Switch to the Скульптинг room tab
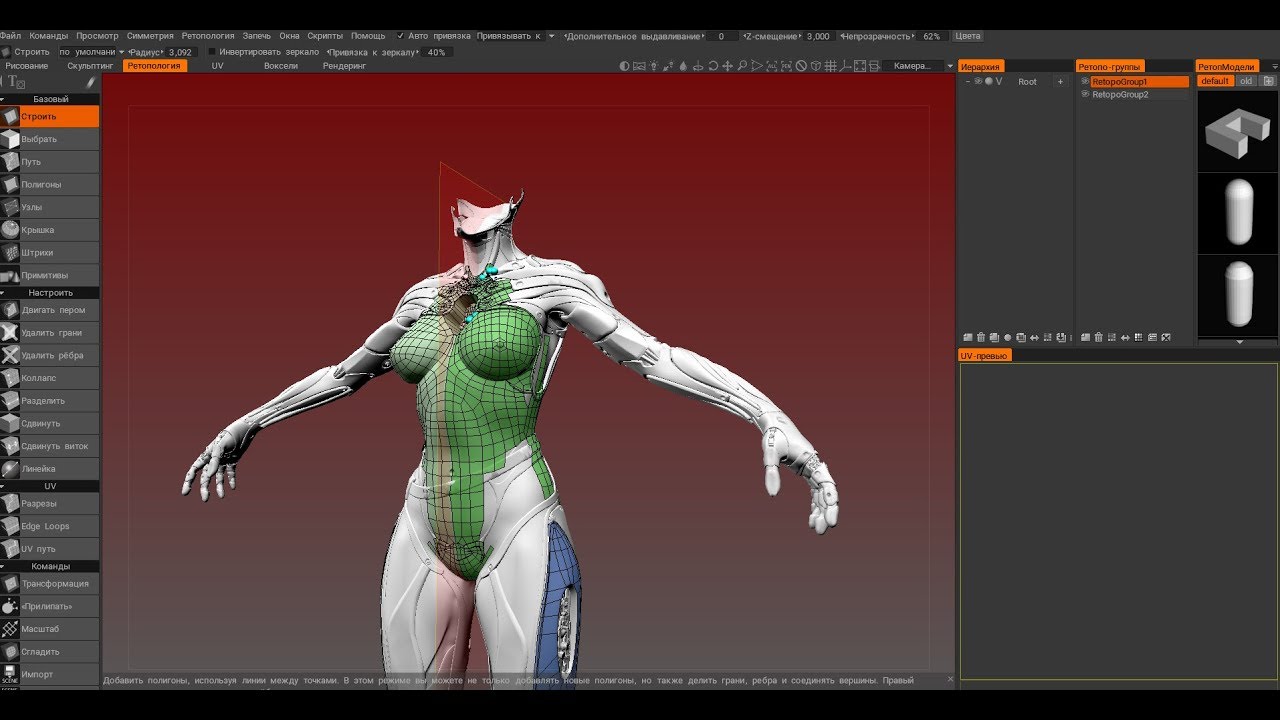 click(90, 66)
